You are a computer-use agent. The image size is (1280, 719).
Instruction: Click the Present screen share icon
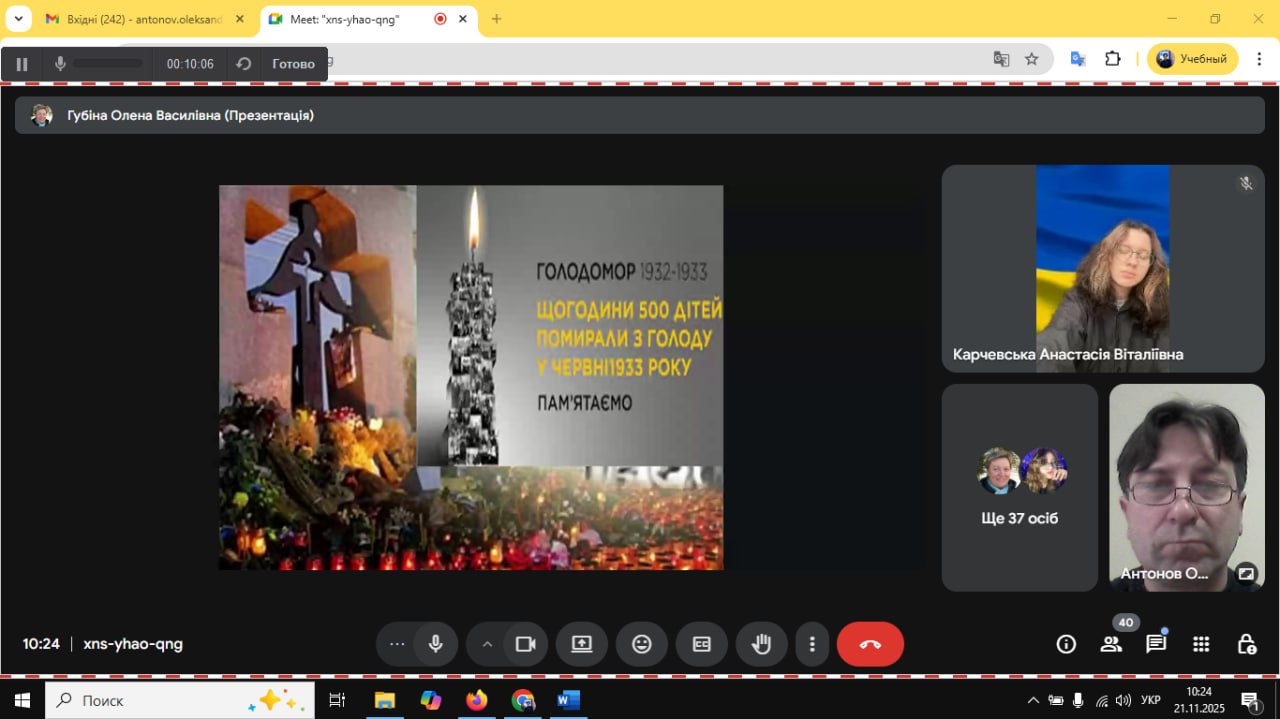582,644
